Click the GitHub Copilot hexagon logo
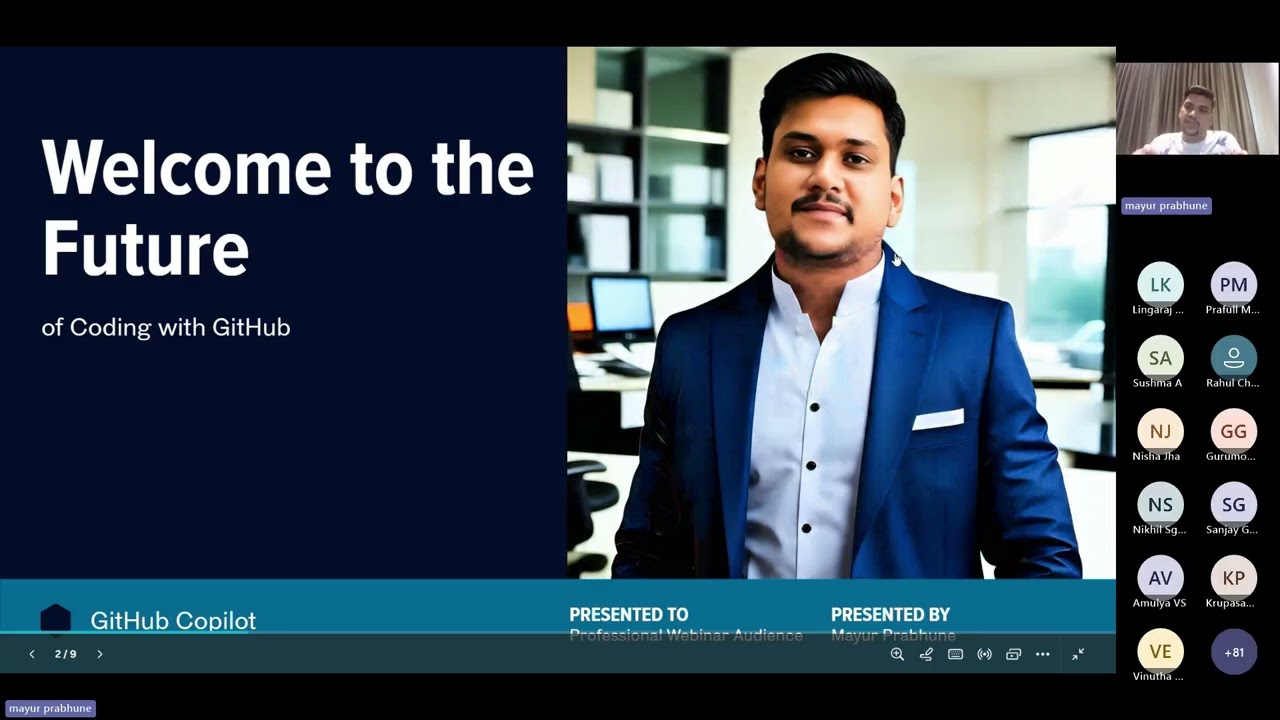The image size is (1280, 720). [x=55, y=619]
